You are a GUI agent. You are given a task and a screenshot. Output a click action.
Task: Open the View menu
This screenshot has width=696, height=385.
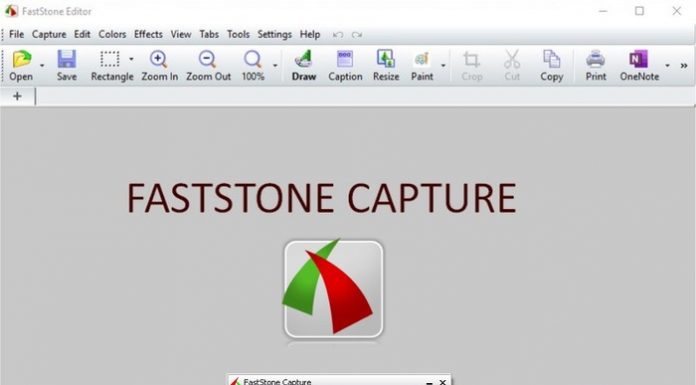[181, 34]
